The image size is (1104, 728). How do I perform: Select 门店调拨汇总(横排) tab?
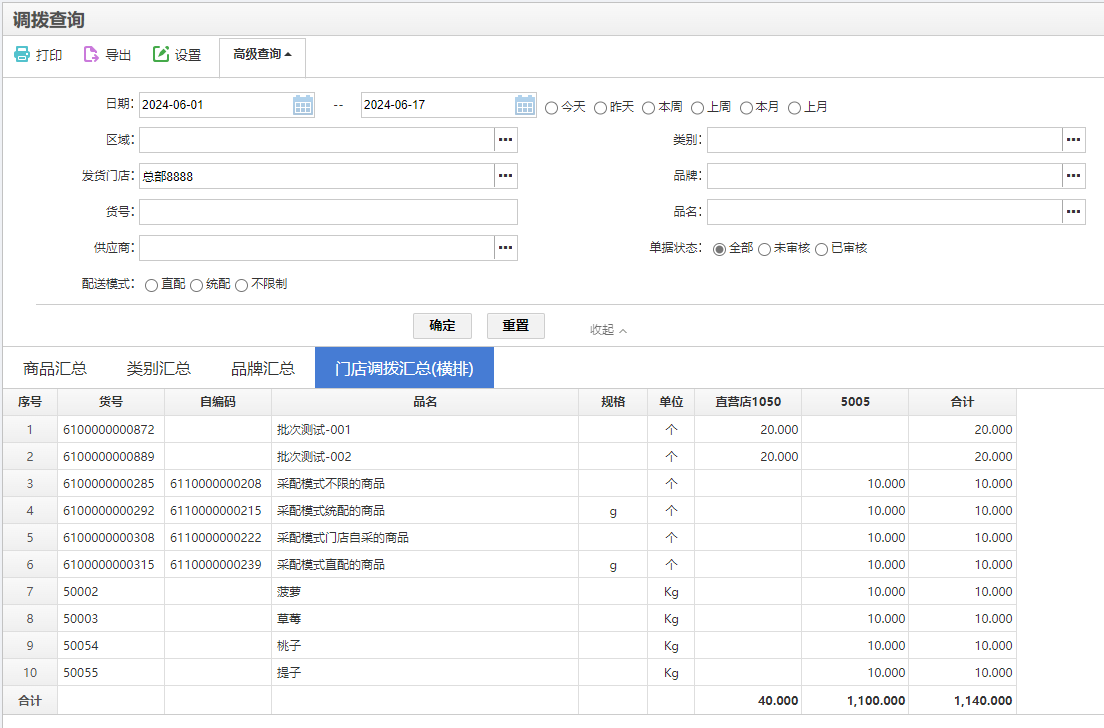[x=404, y=368]
